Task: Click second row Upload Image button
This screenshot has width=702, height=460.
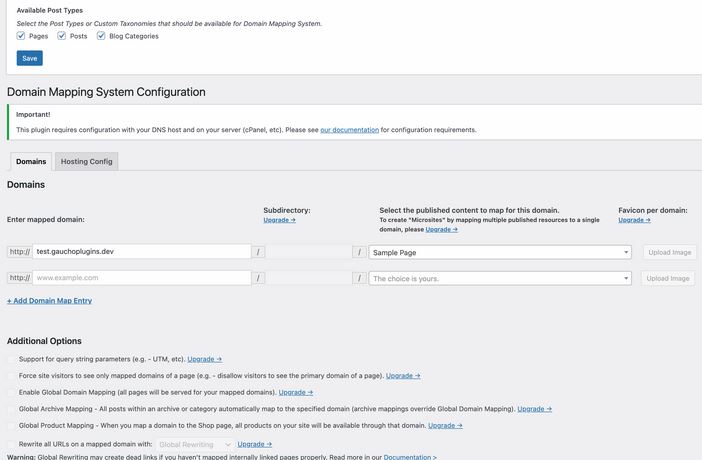Action: pos(668,278)
